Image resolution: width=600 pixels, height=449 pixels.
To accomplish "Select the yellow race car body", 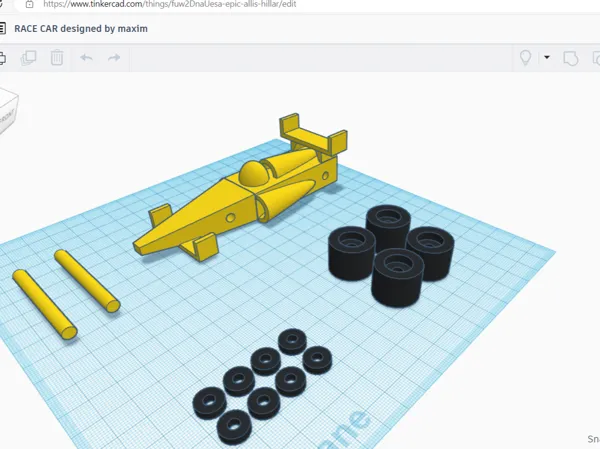I will (x=241, y=188).
